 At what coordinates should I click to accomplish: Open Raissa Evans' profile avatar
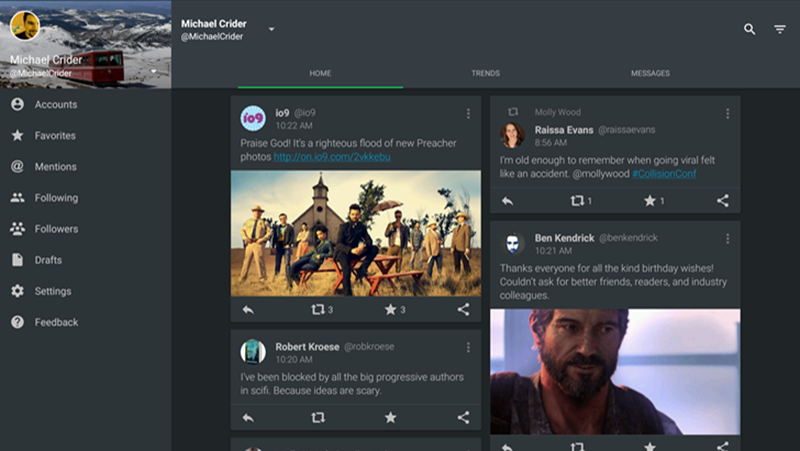(513, 135)
